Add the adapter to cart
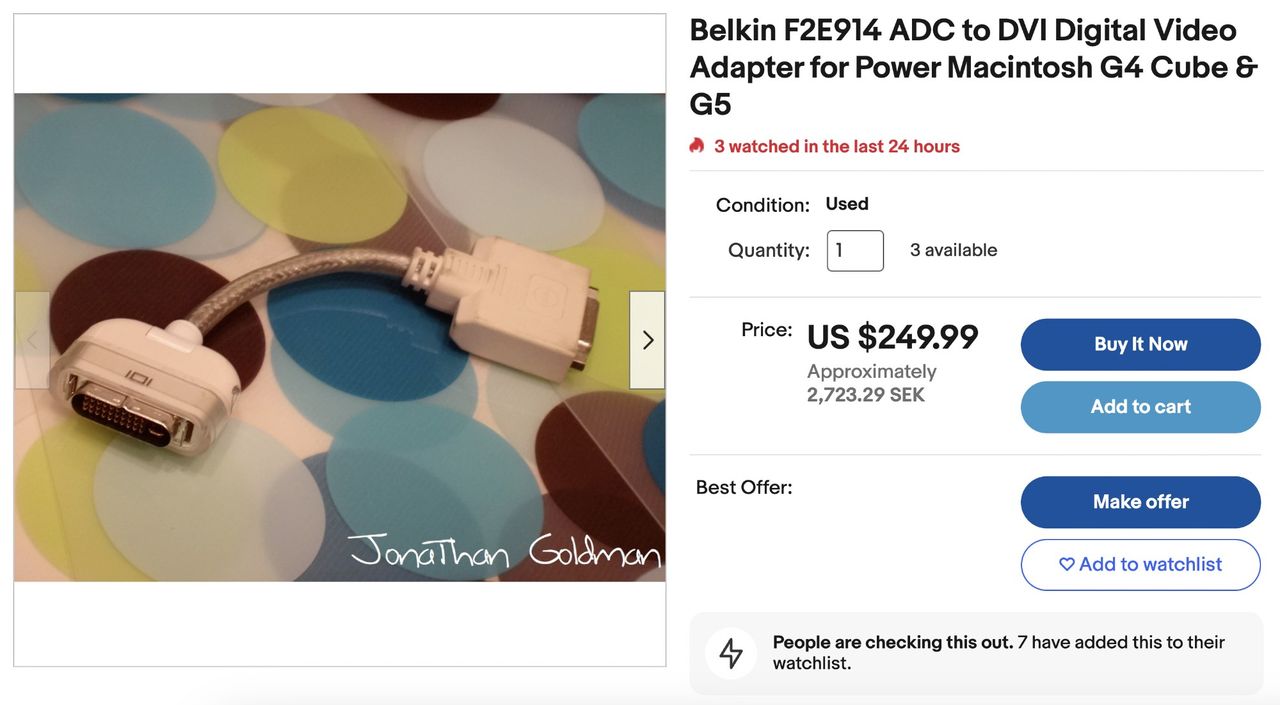Viewport: 1280px width, 705px height. click(1140, 407)
